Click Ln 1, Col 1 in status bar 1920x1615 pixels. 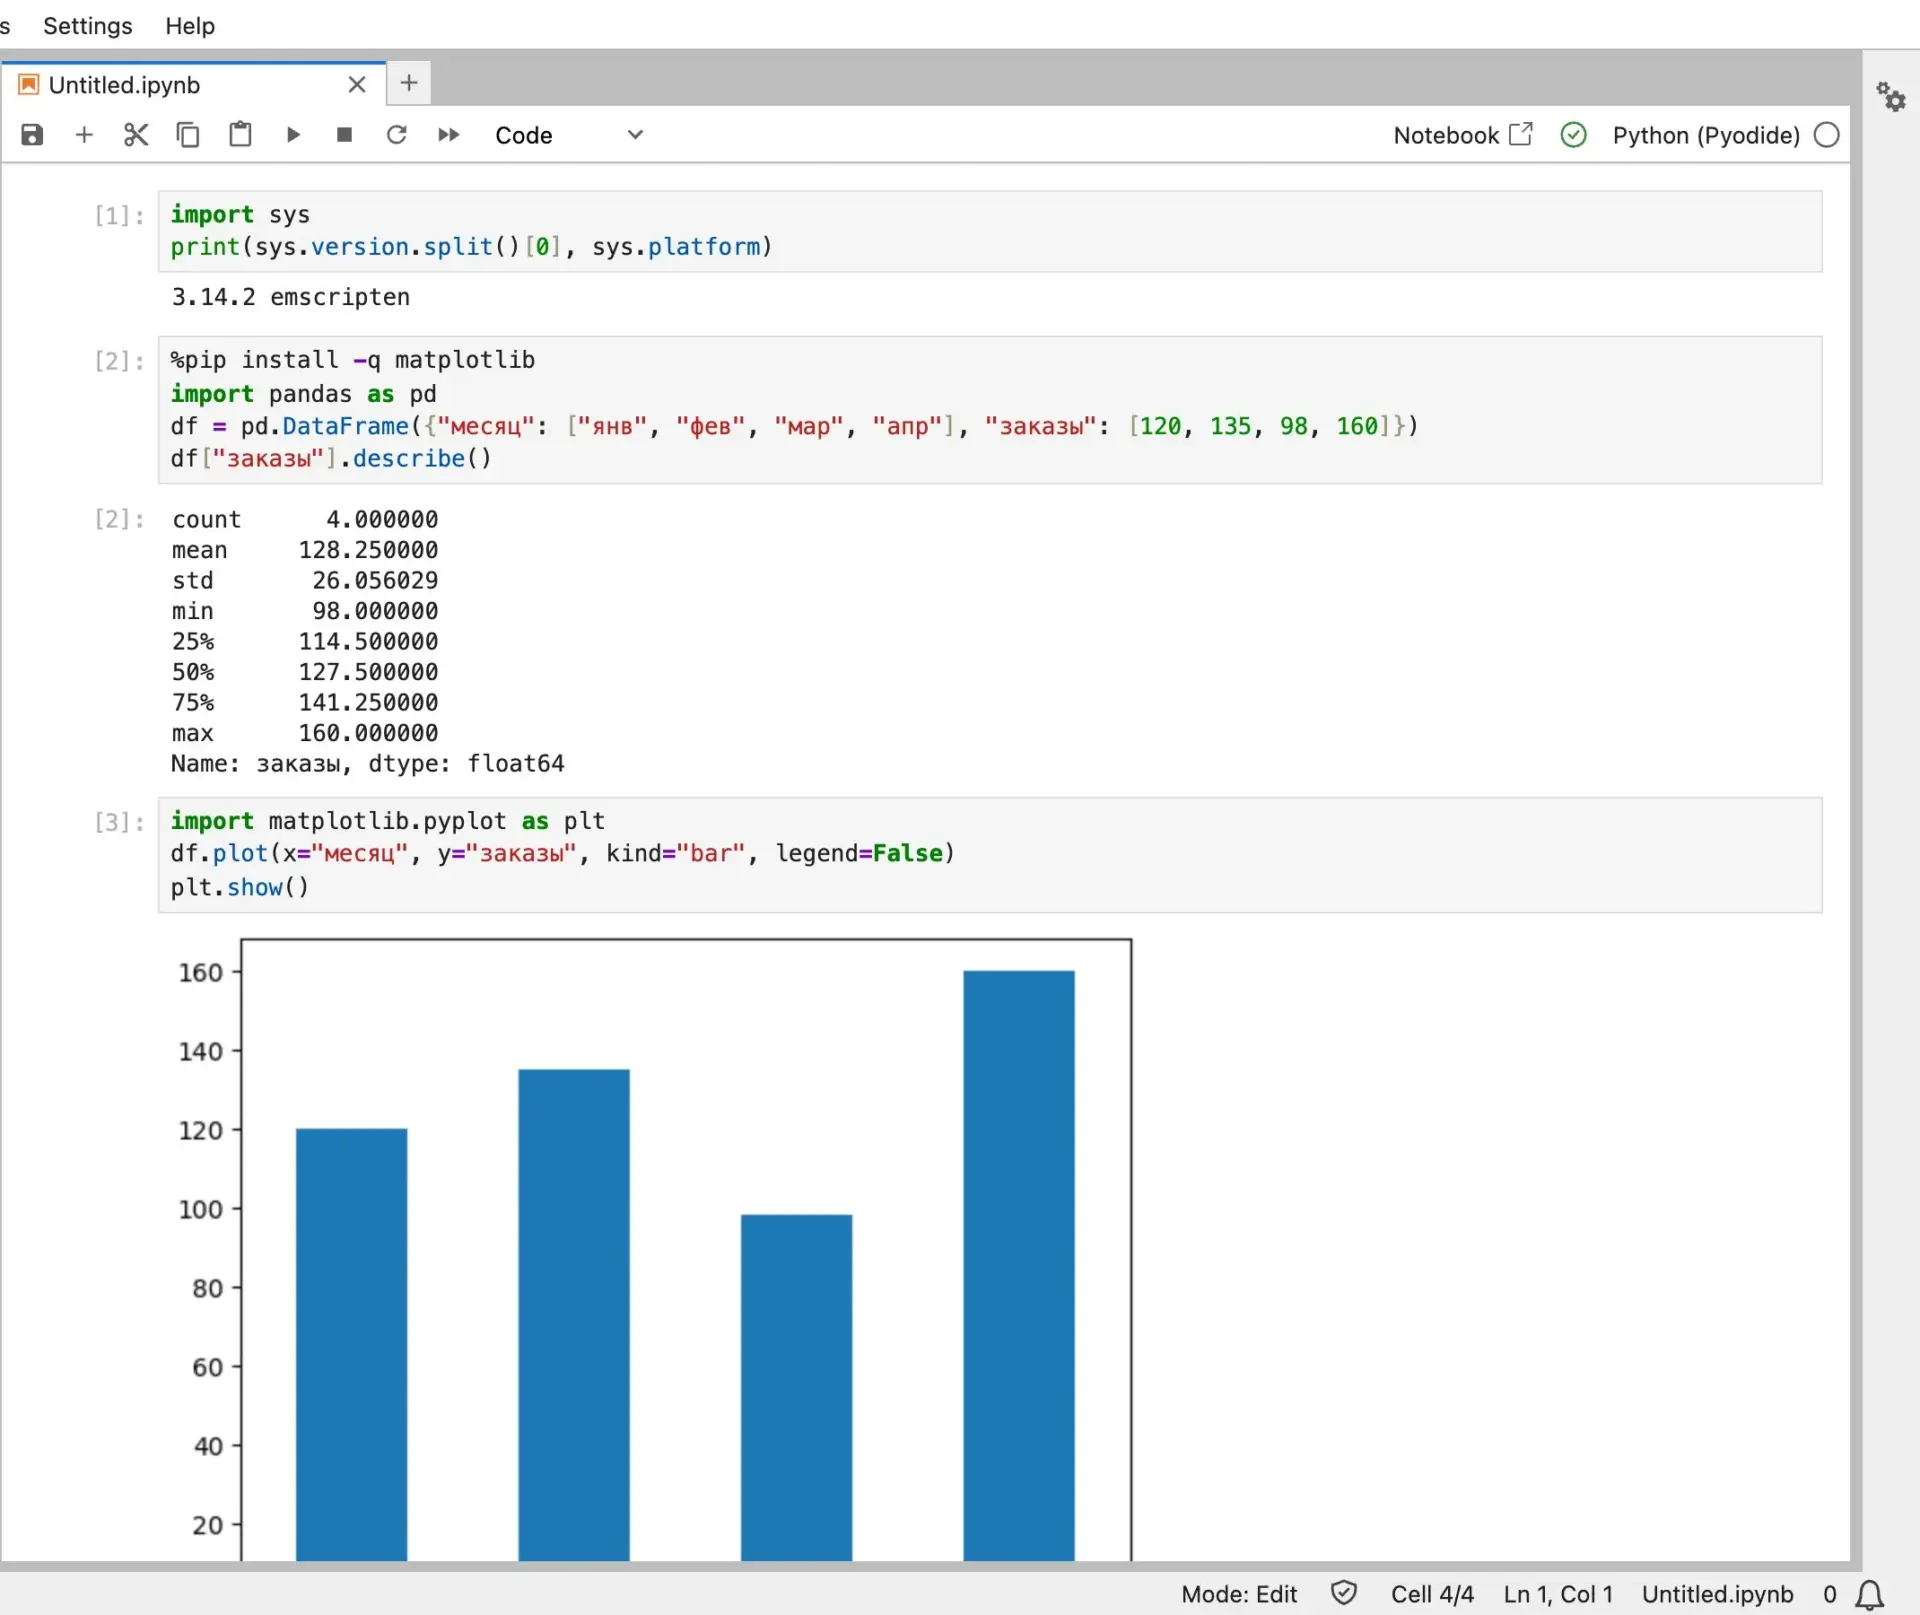click(x=1558, y=1594)
